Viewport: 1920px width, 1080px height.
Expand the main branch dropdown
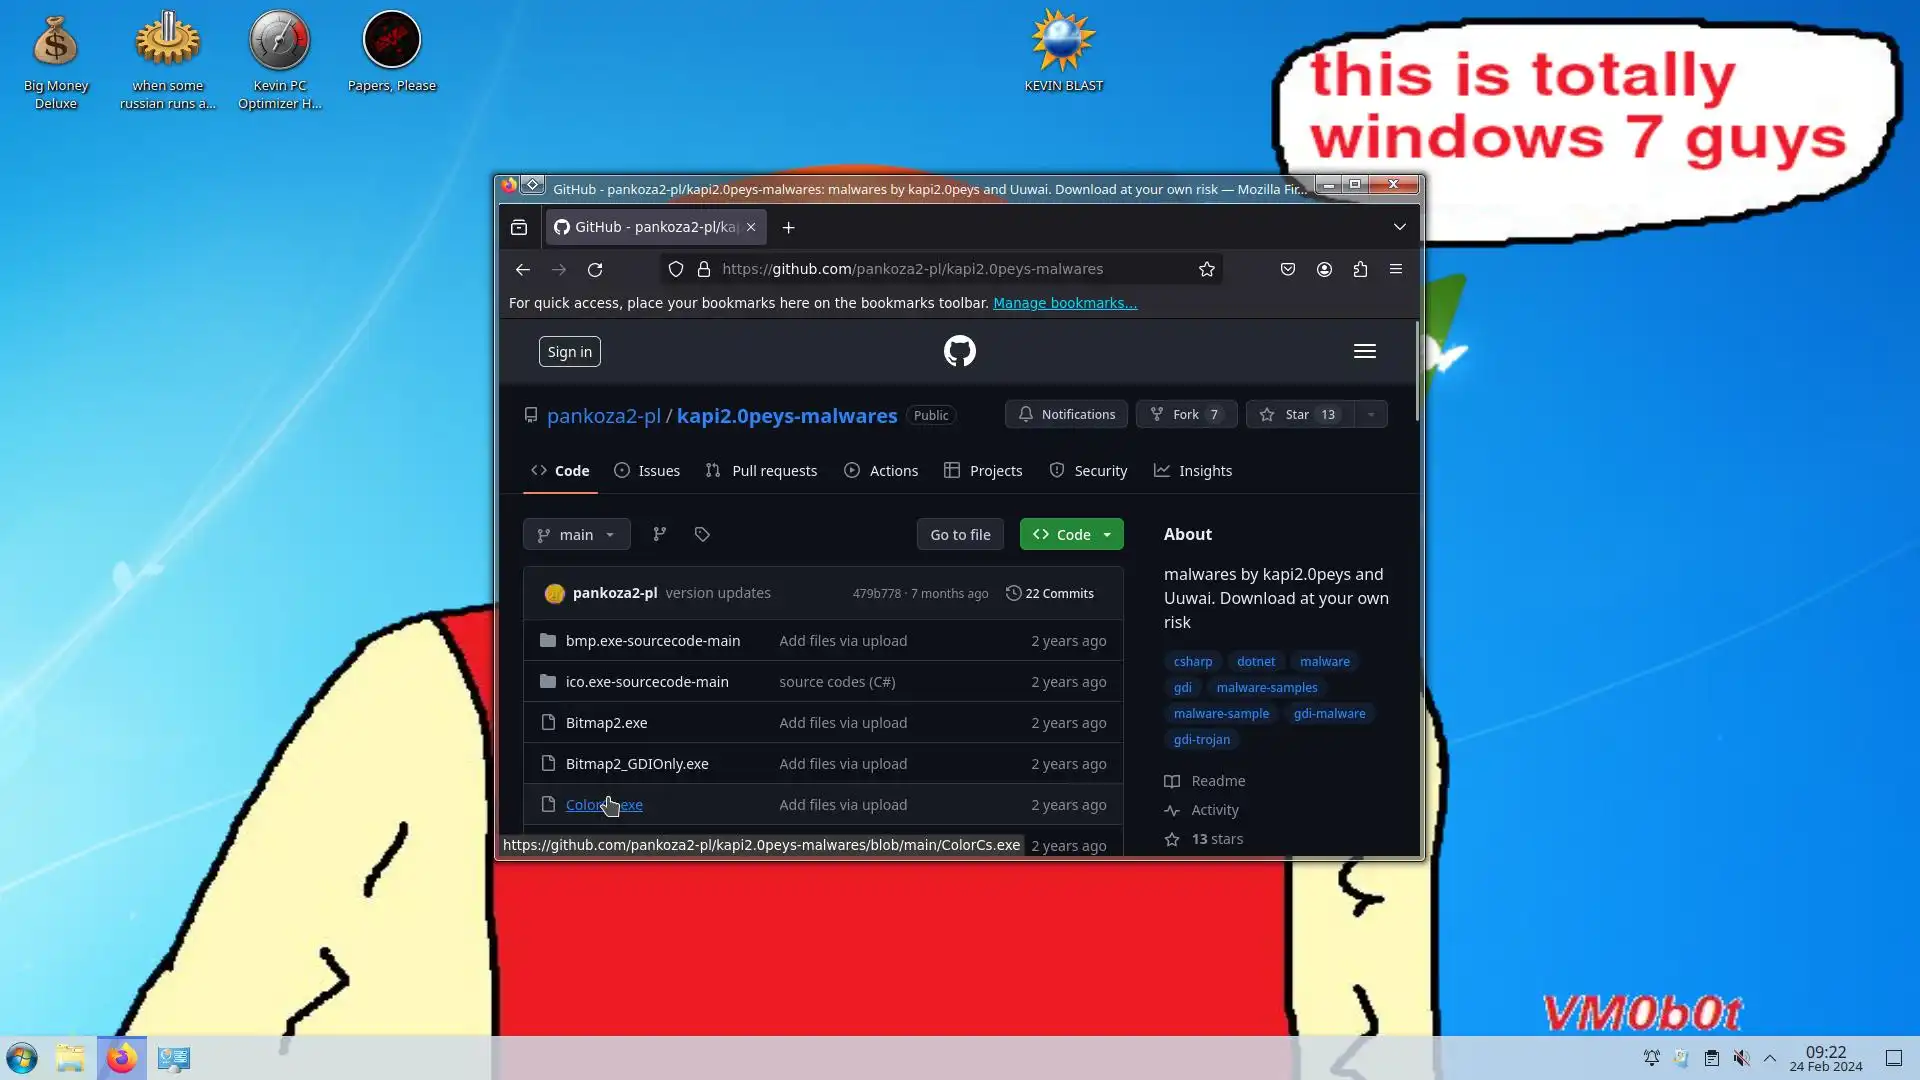click(x=576, y=534)
